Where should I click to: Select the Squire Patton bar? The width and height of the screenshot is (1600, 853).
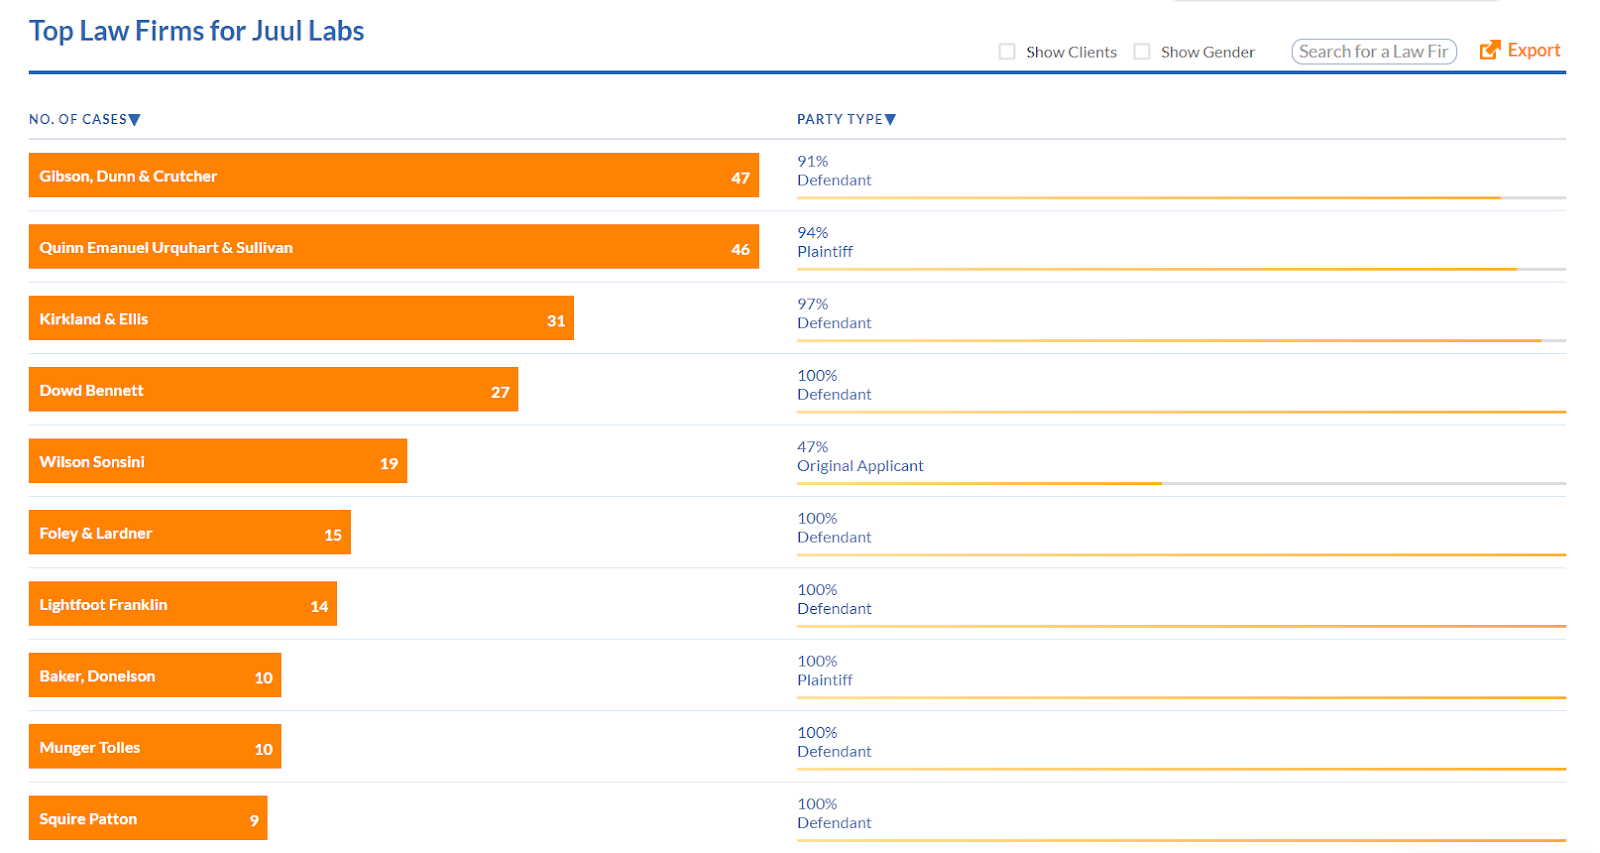(148, 818)
